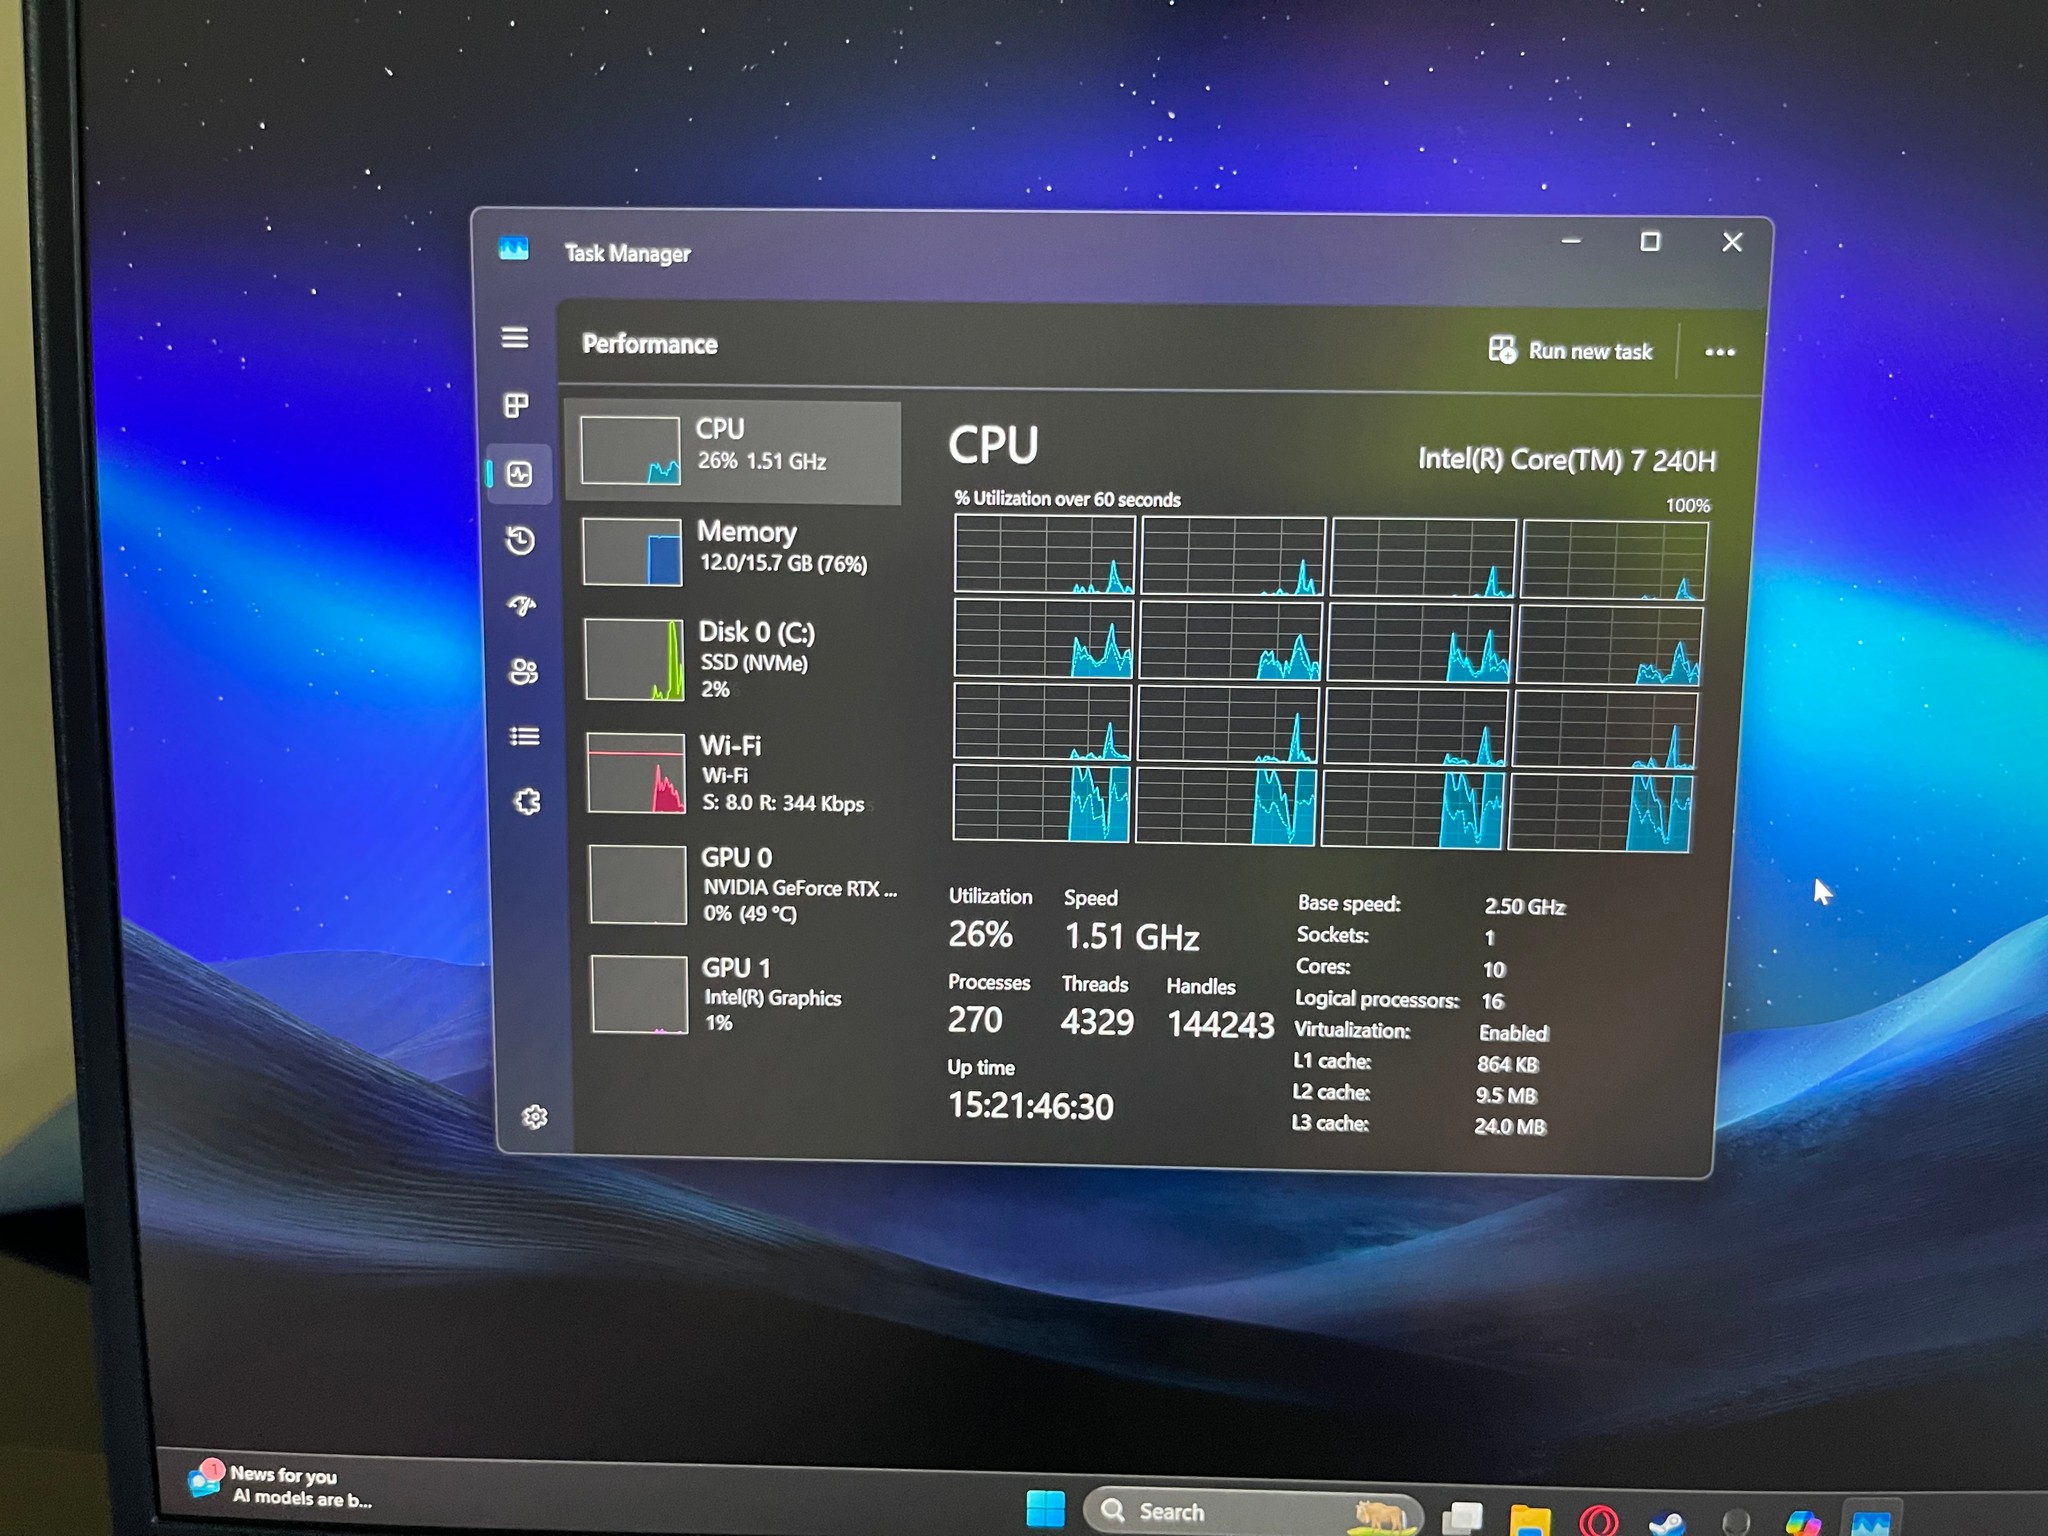Select the CPU entry in performance list
This screenshot has width=2048, height=1536.
tap(733, 452)
